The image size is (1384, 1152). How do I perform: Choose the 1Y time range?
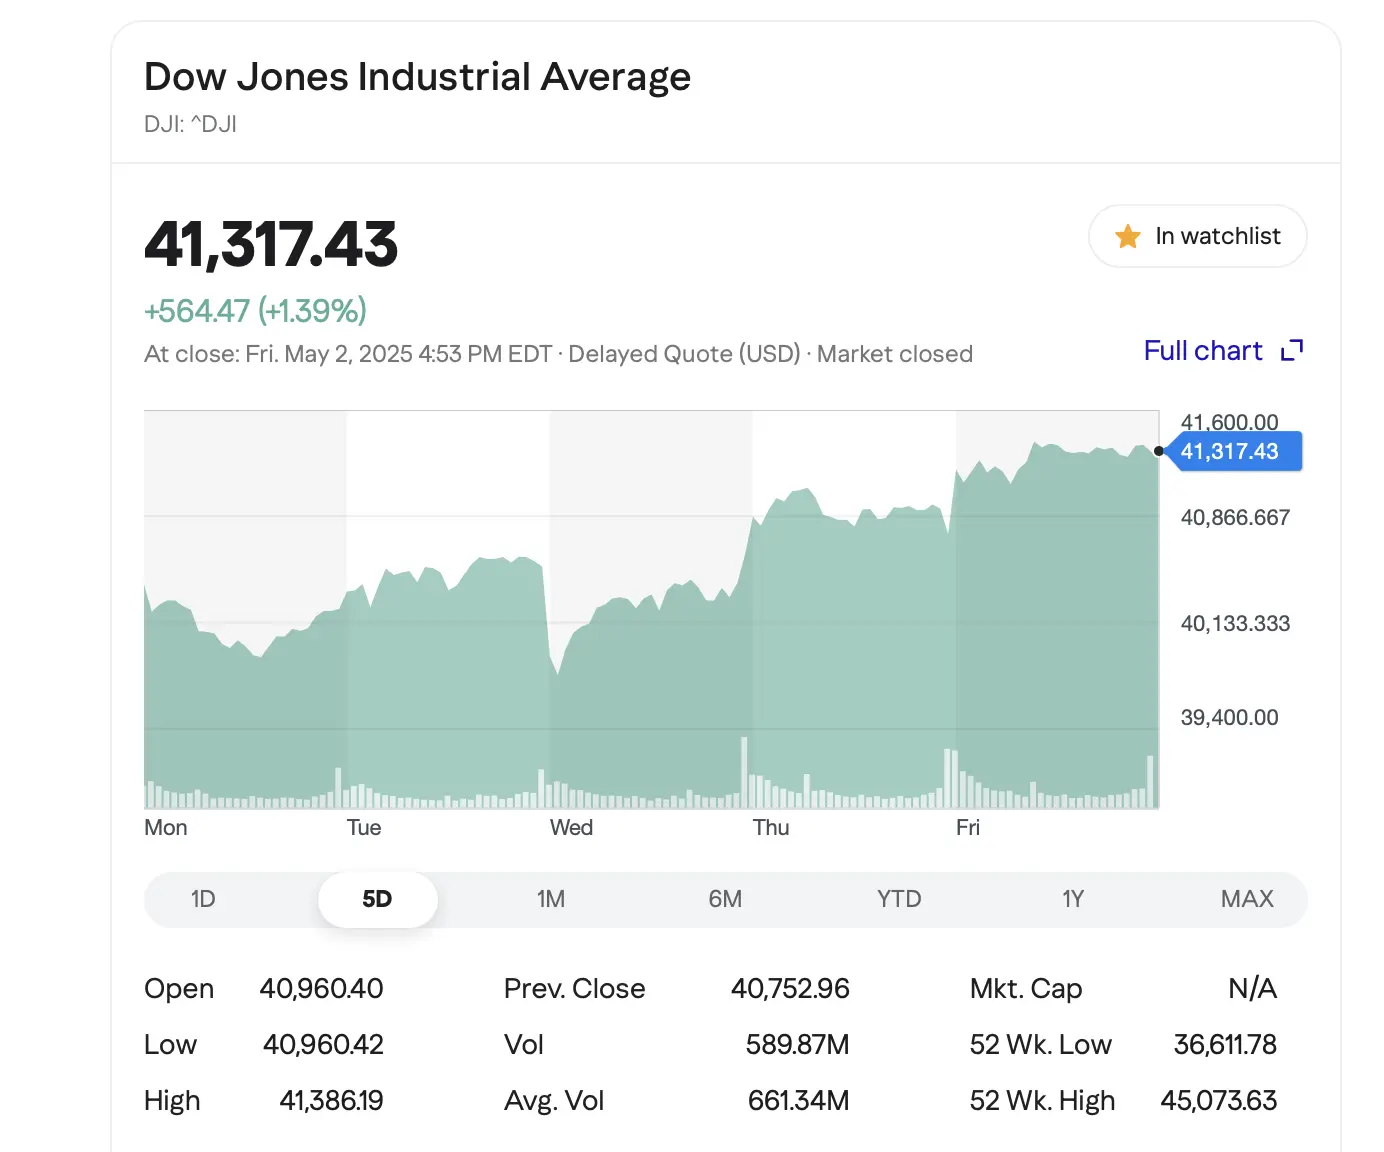(1073, 899)
